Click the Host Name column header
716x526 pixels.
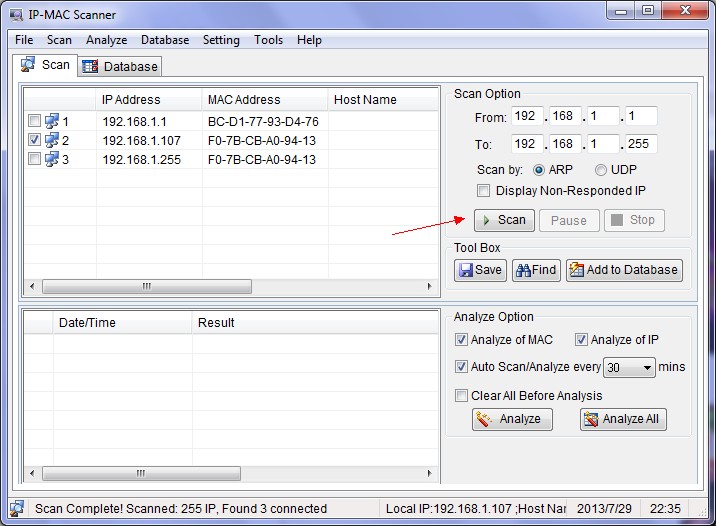click(383, 100)
